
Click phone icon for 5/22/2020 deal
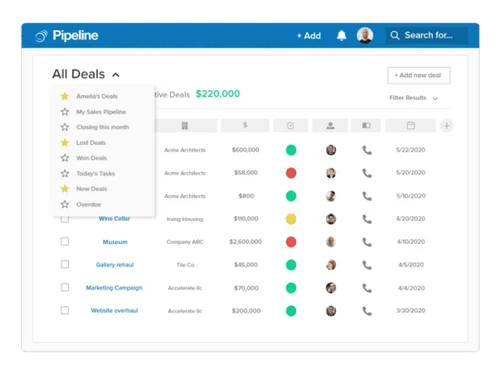pos(367,150)
